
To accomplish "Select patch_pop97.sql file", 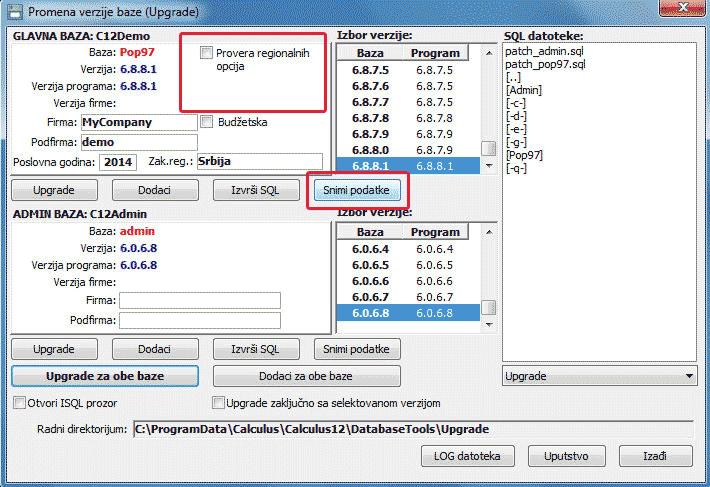I will coord(545,64).
